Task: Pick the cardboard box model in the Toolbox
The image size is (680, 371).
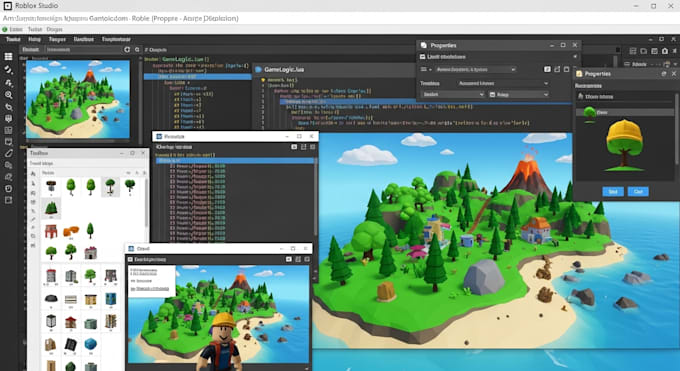Action: 51,344
